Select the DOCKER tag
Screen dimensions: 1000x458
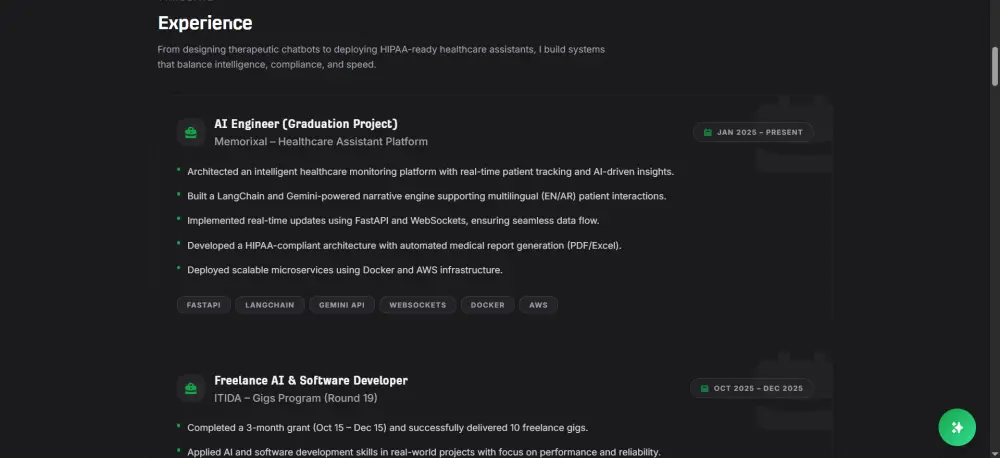tap(488, 304)
